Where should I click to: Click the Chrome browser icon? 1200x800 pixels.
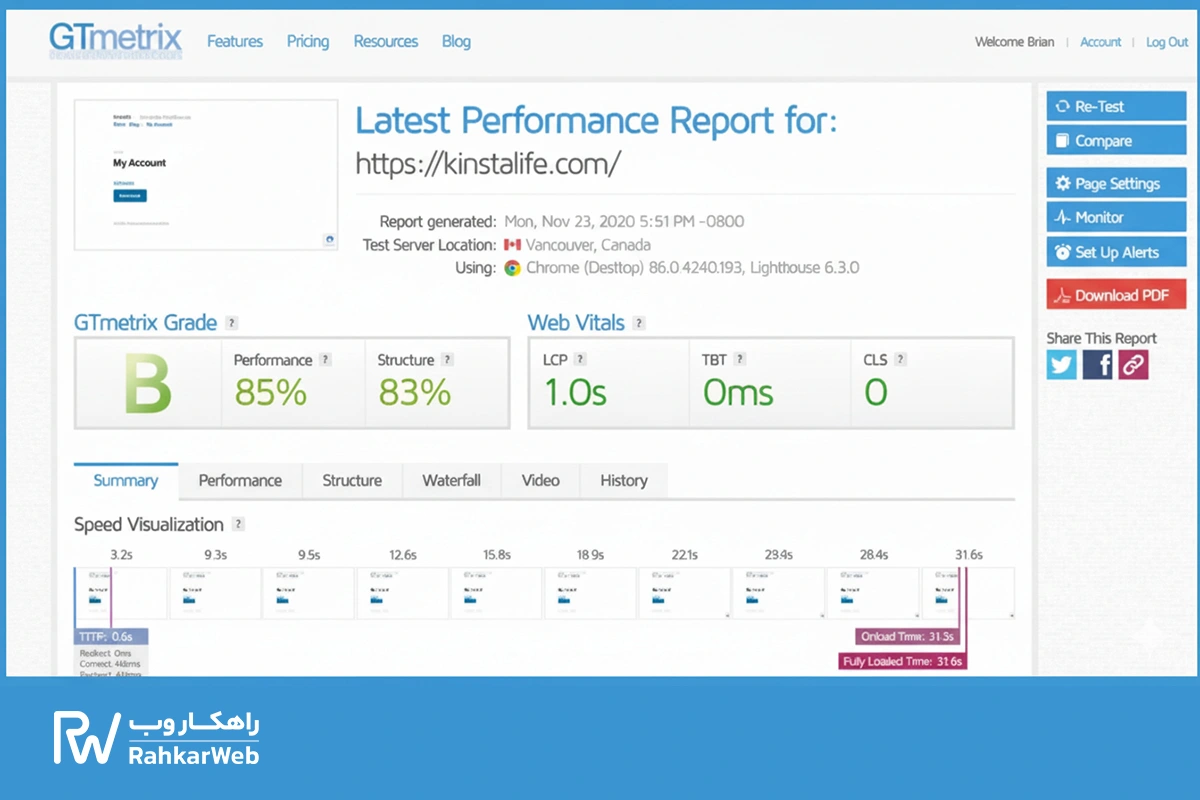pyautogui.click(x=513, y=268)
